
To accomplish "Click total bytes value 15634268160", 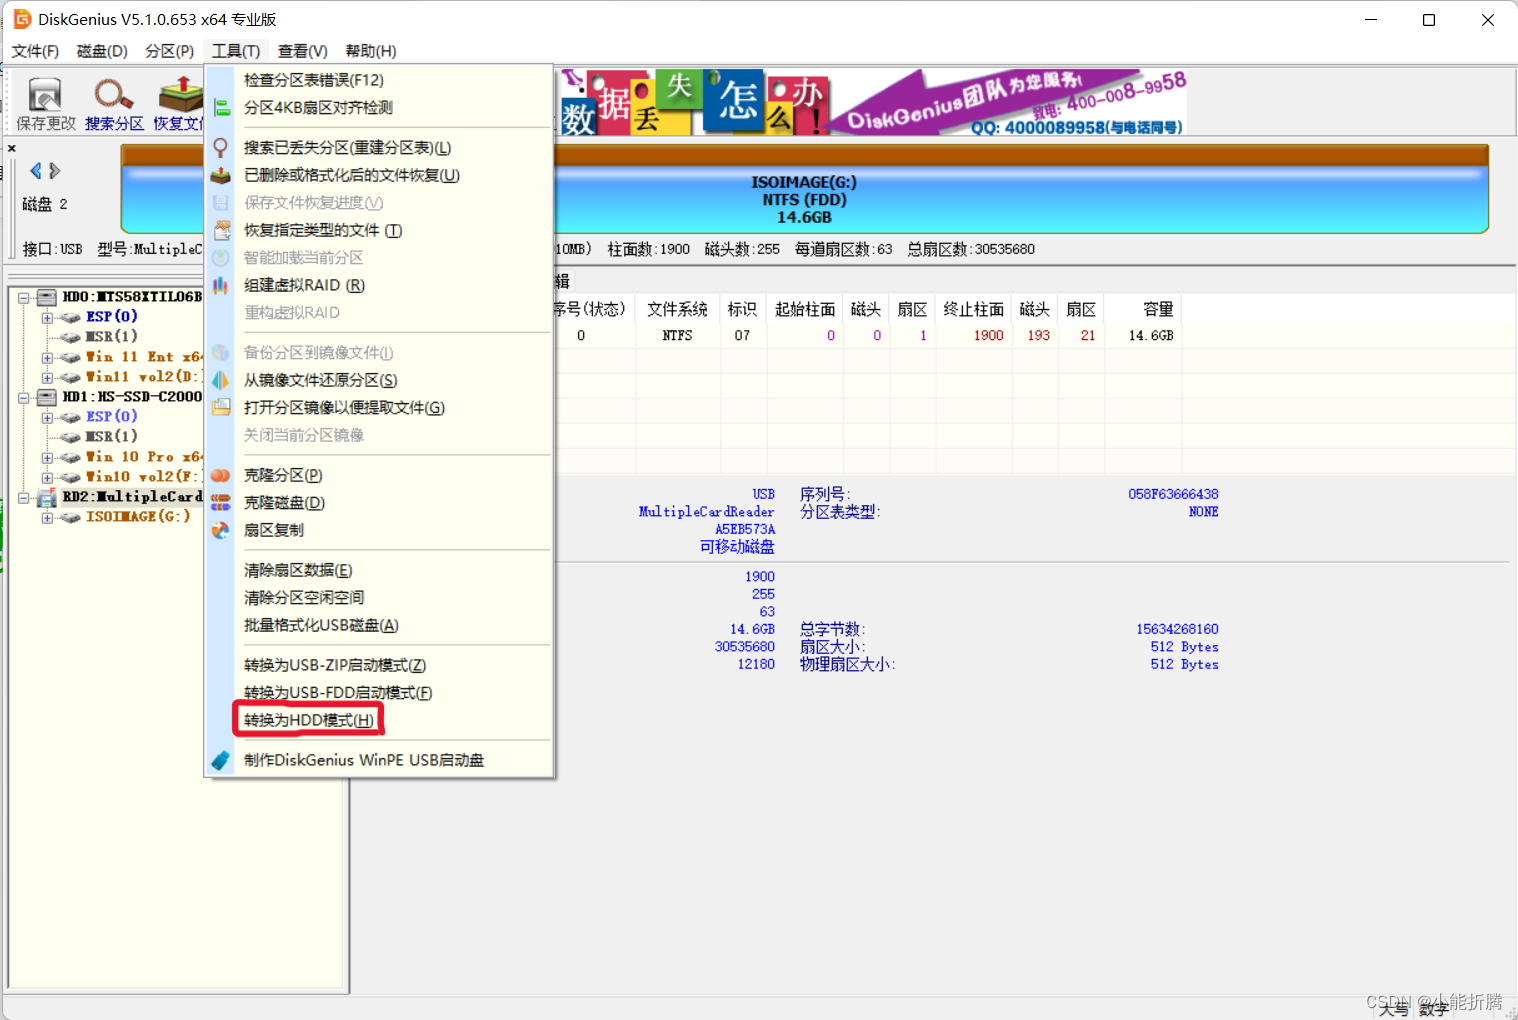I will click(x=1177, y=629).
